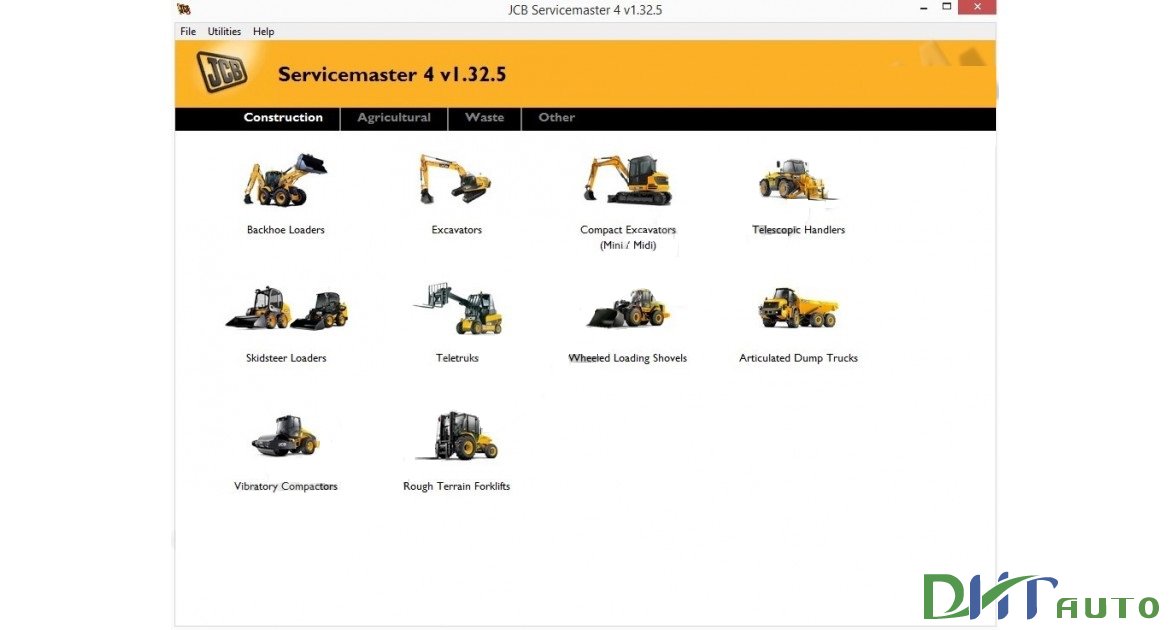Click the Articulated Dump Trucks label

coord(798,358)
